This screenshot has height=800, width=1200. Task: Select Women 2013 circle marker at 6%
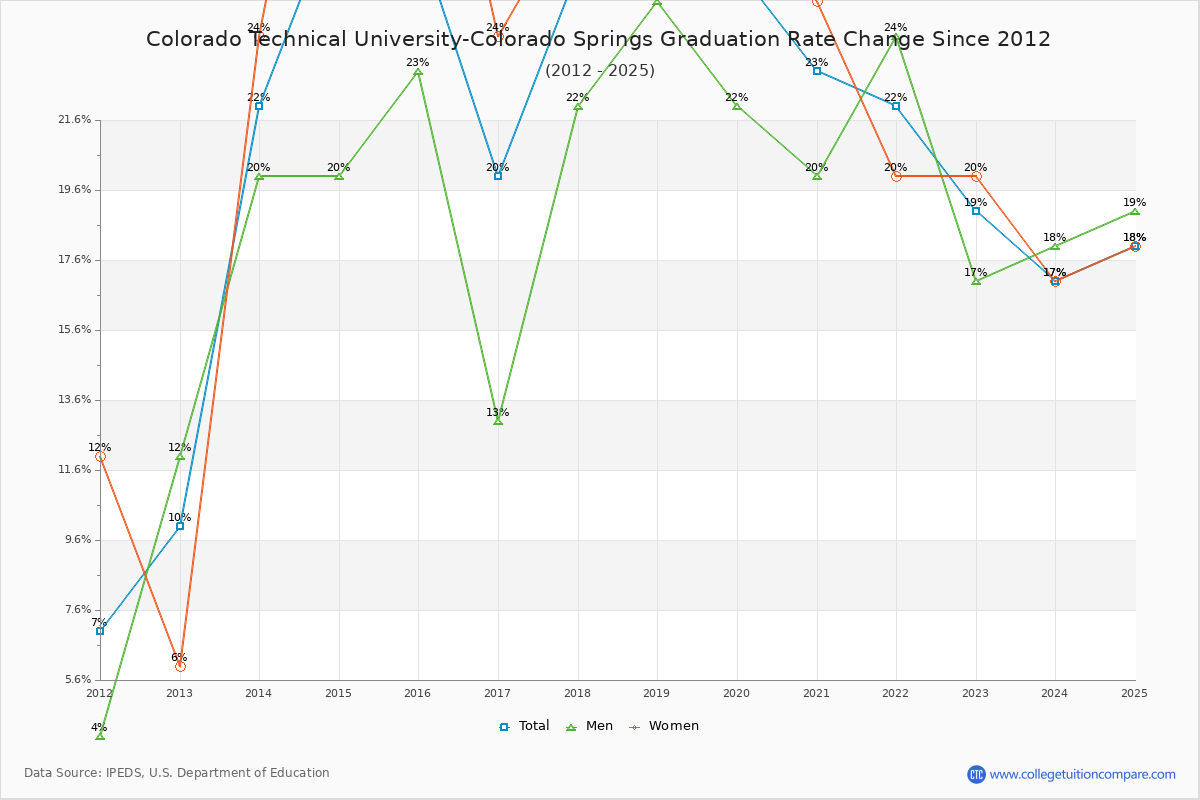[x=180, y=666]
